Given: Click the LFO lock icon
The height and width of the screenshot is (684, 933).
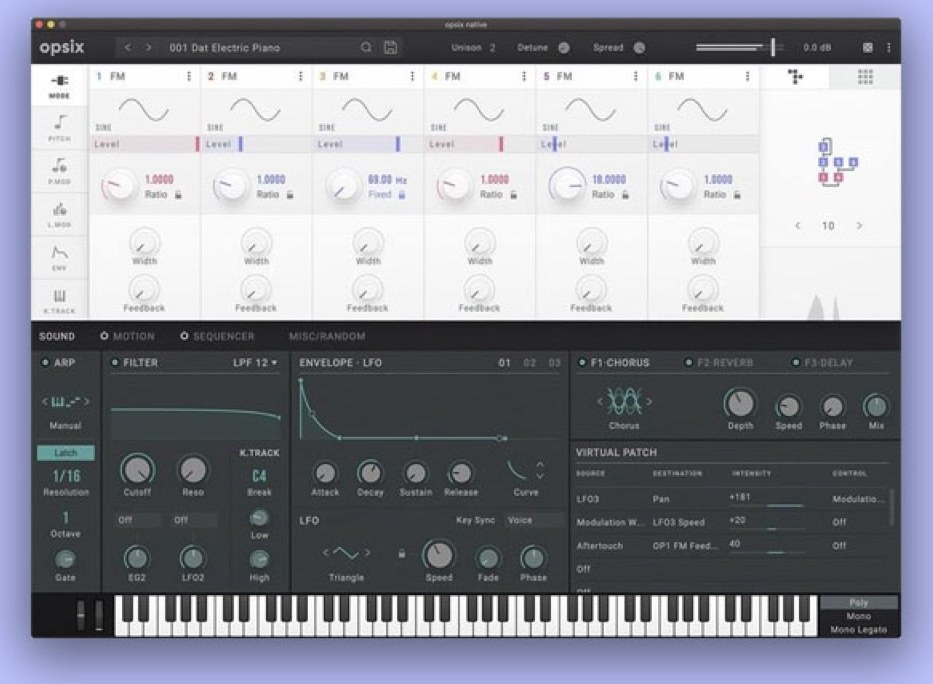Looking at the screenshot, I should coord(402,554).
